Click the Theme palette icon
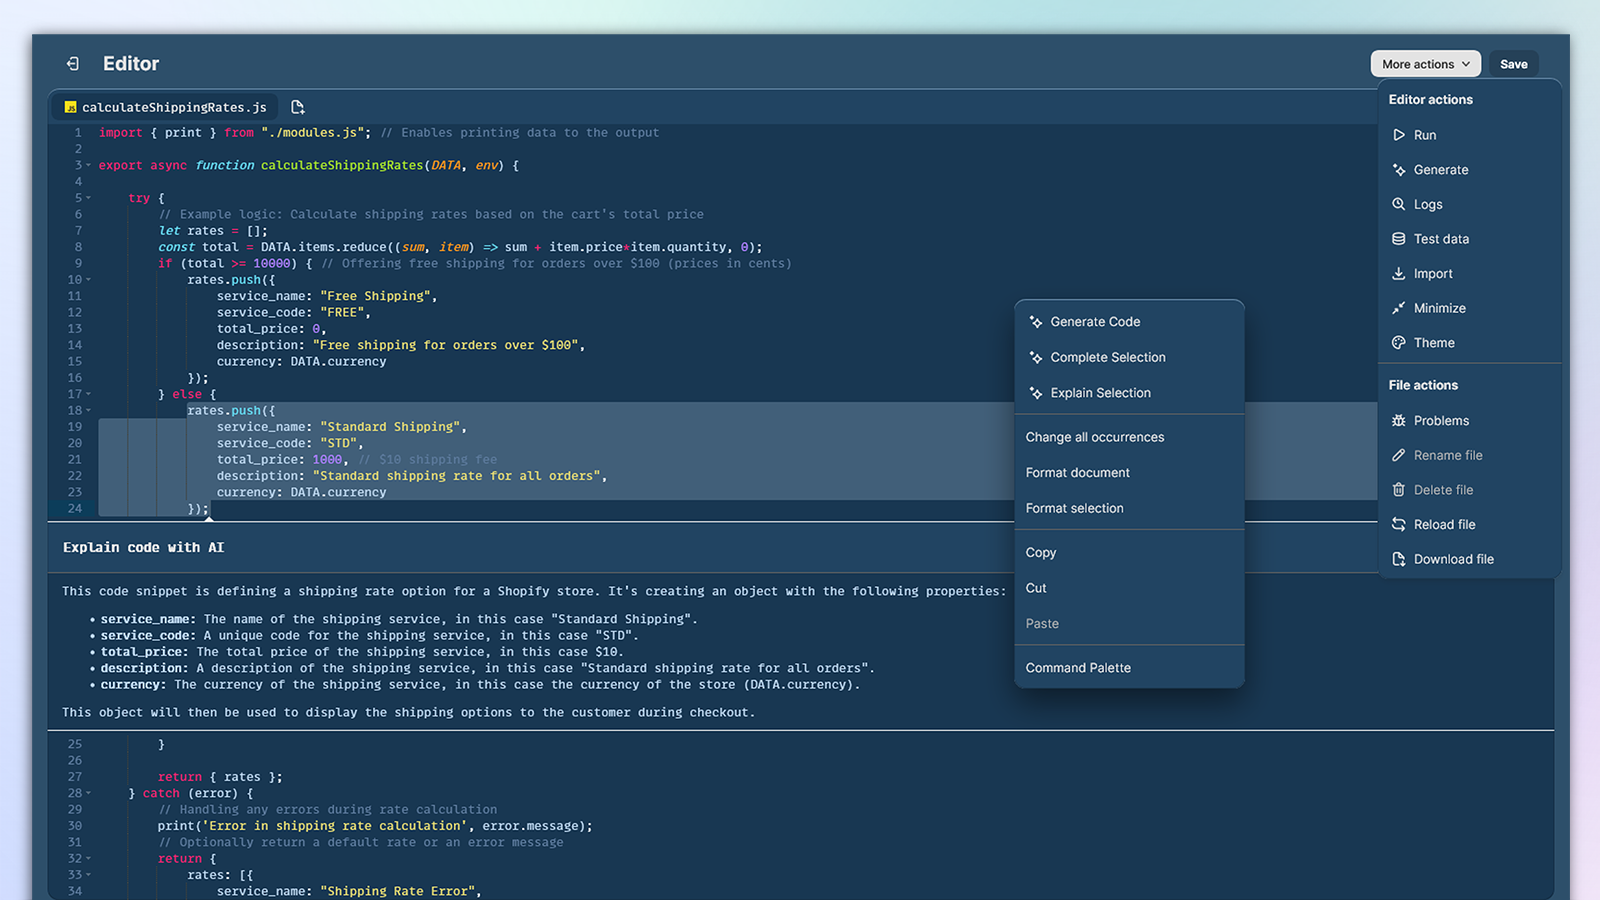 (x=1399, y=343)
